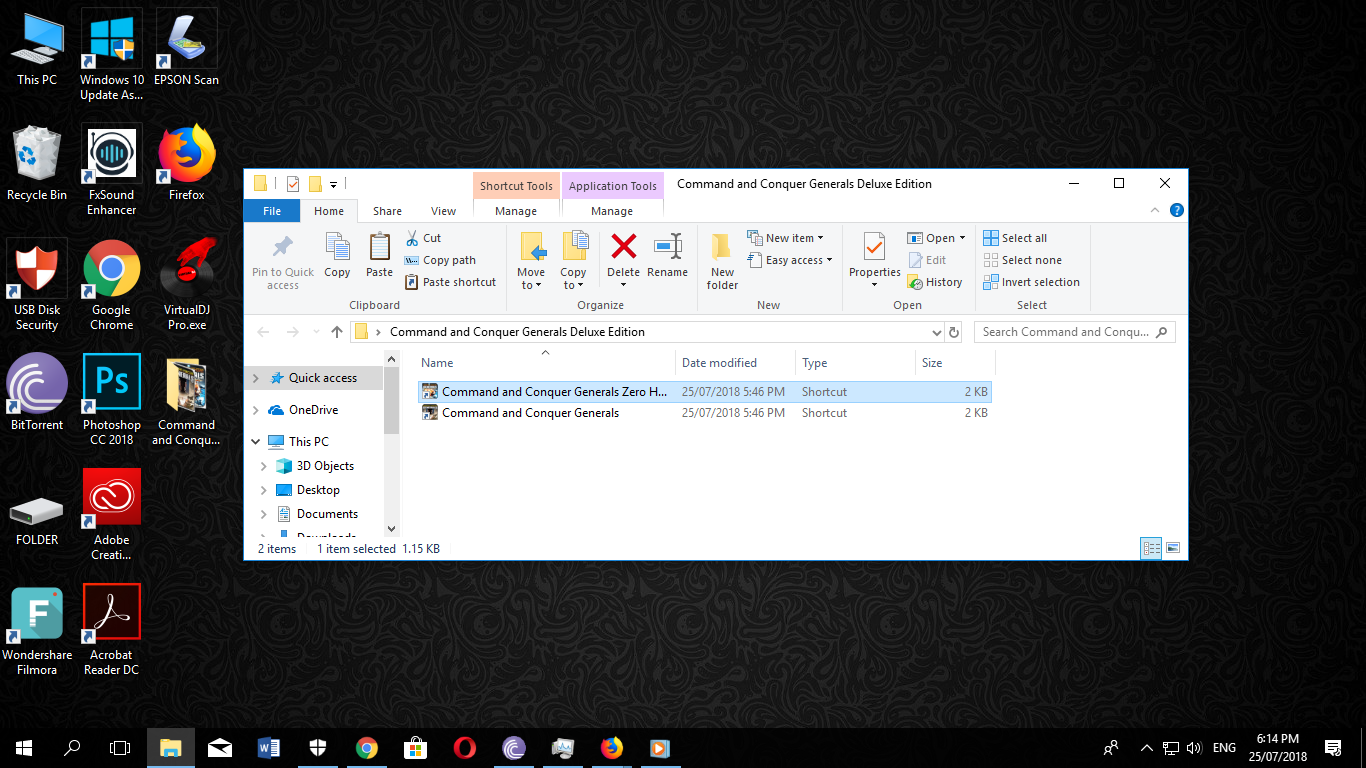
Task: Sort files by the Type column
Action: click(855, 363)
